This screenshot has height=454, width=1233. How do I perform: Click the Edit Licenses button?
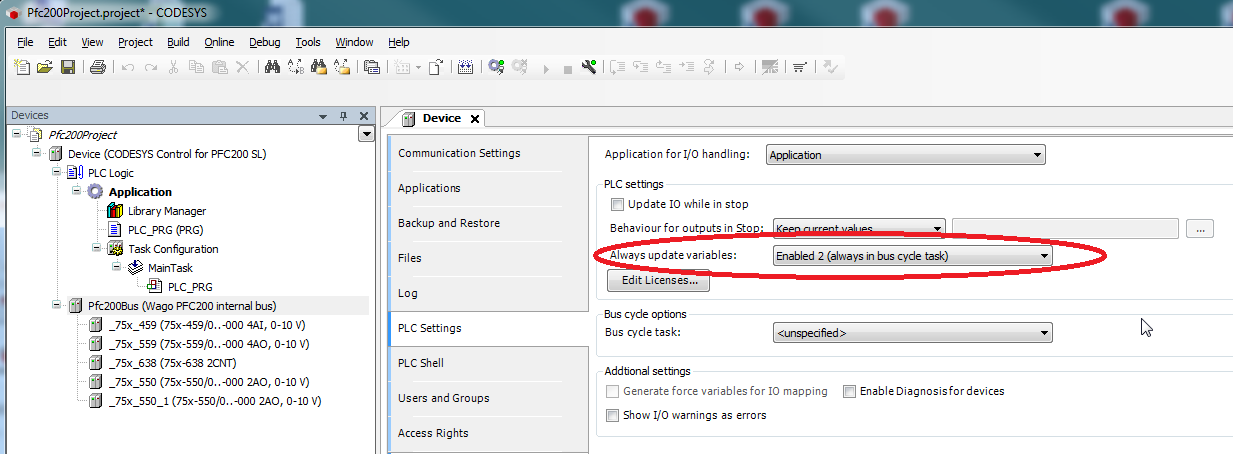click(x=659, y=281)
